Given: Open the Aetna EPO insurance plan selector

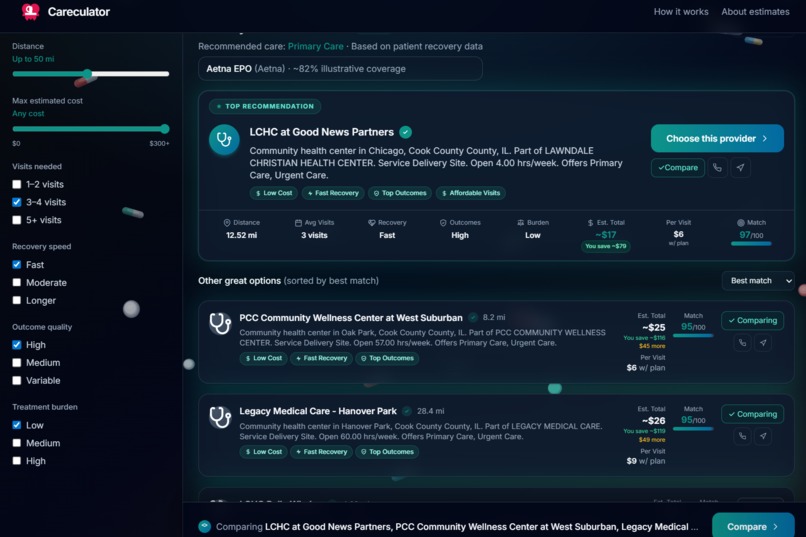Looking at the screenshot, I should (340, 69).
